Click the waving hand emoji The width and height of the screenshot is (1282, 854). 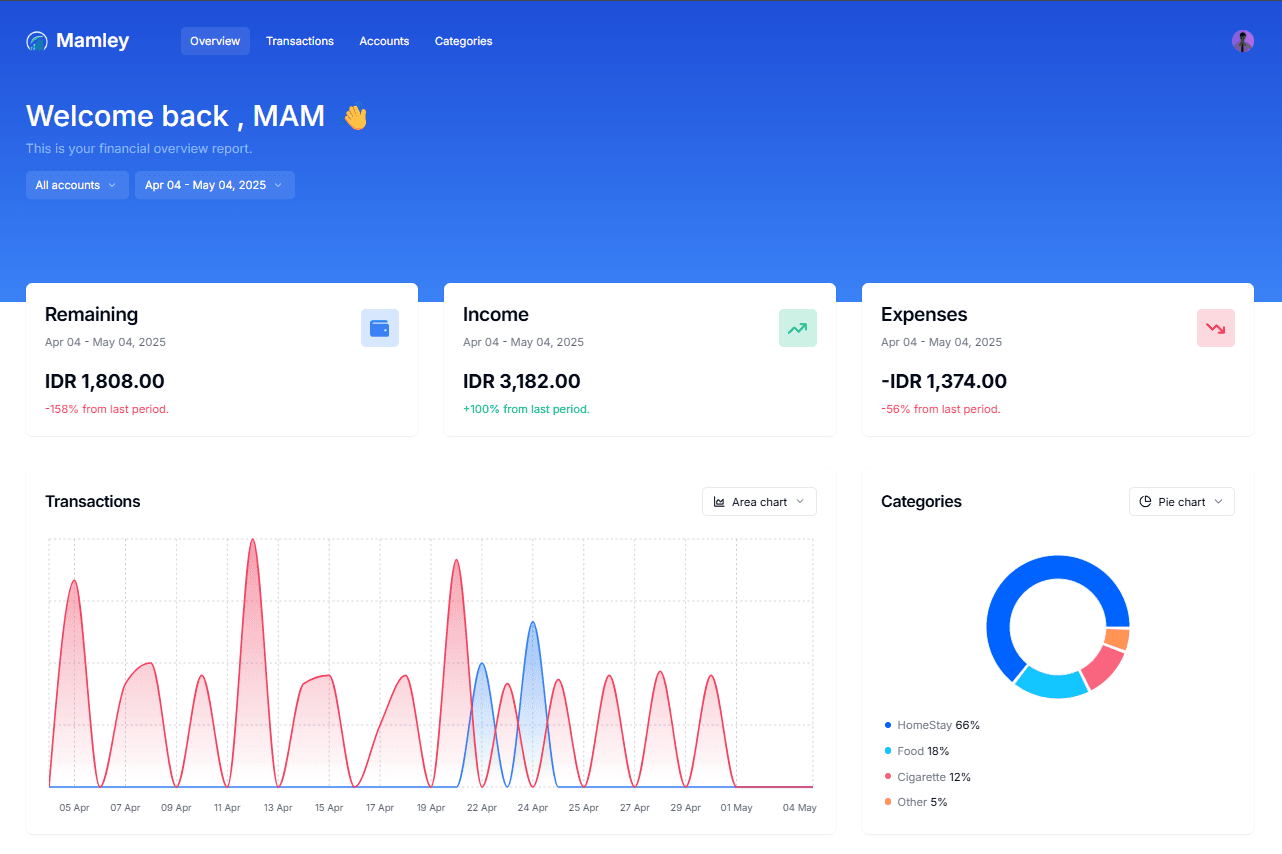[x=355, y=117]
